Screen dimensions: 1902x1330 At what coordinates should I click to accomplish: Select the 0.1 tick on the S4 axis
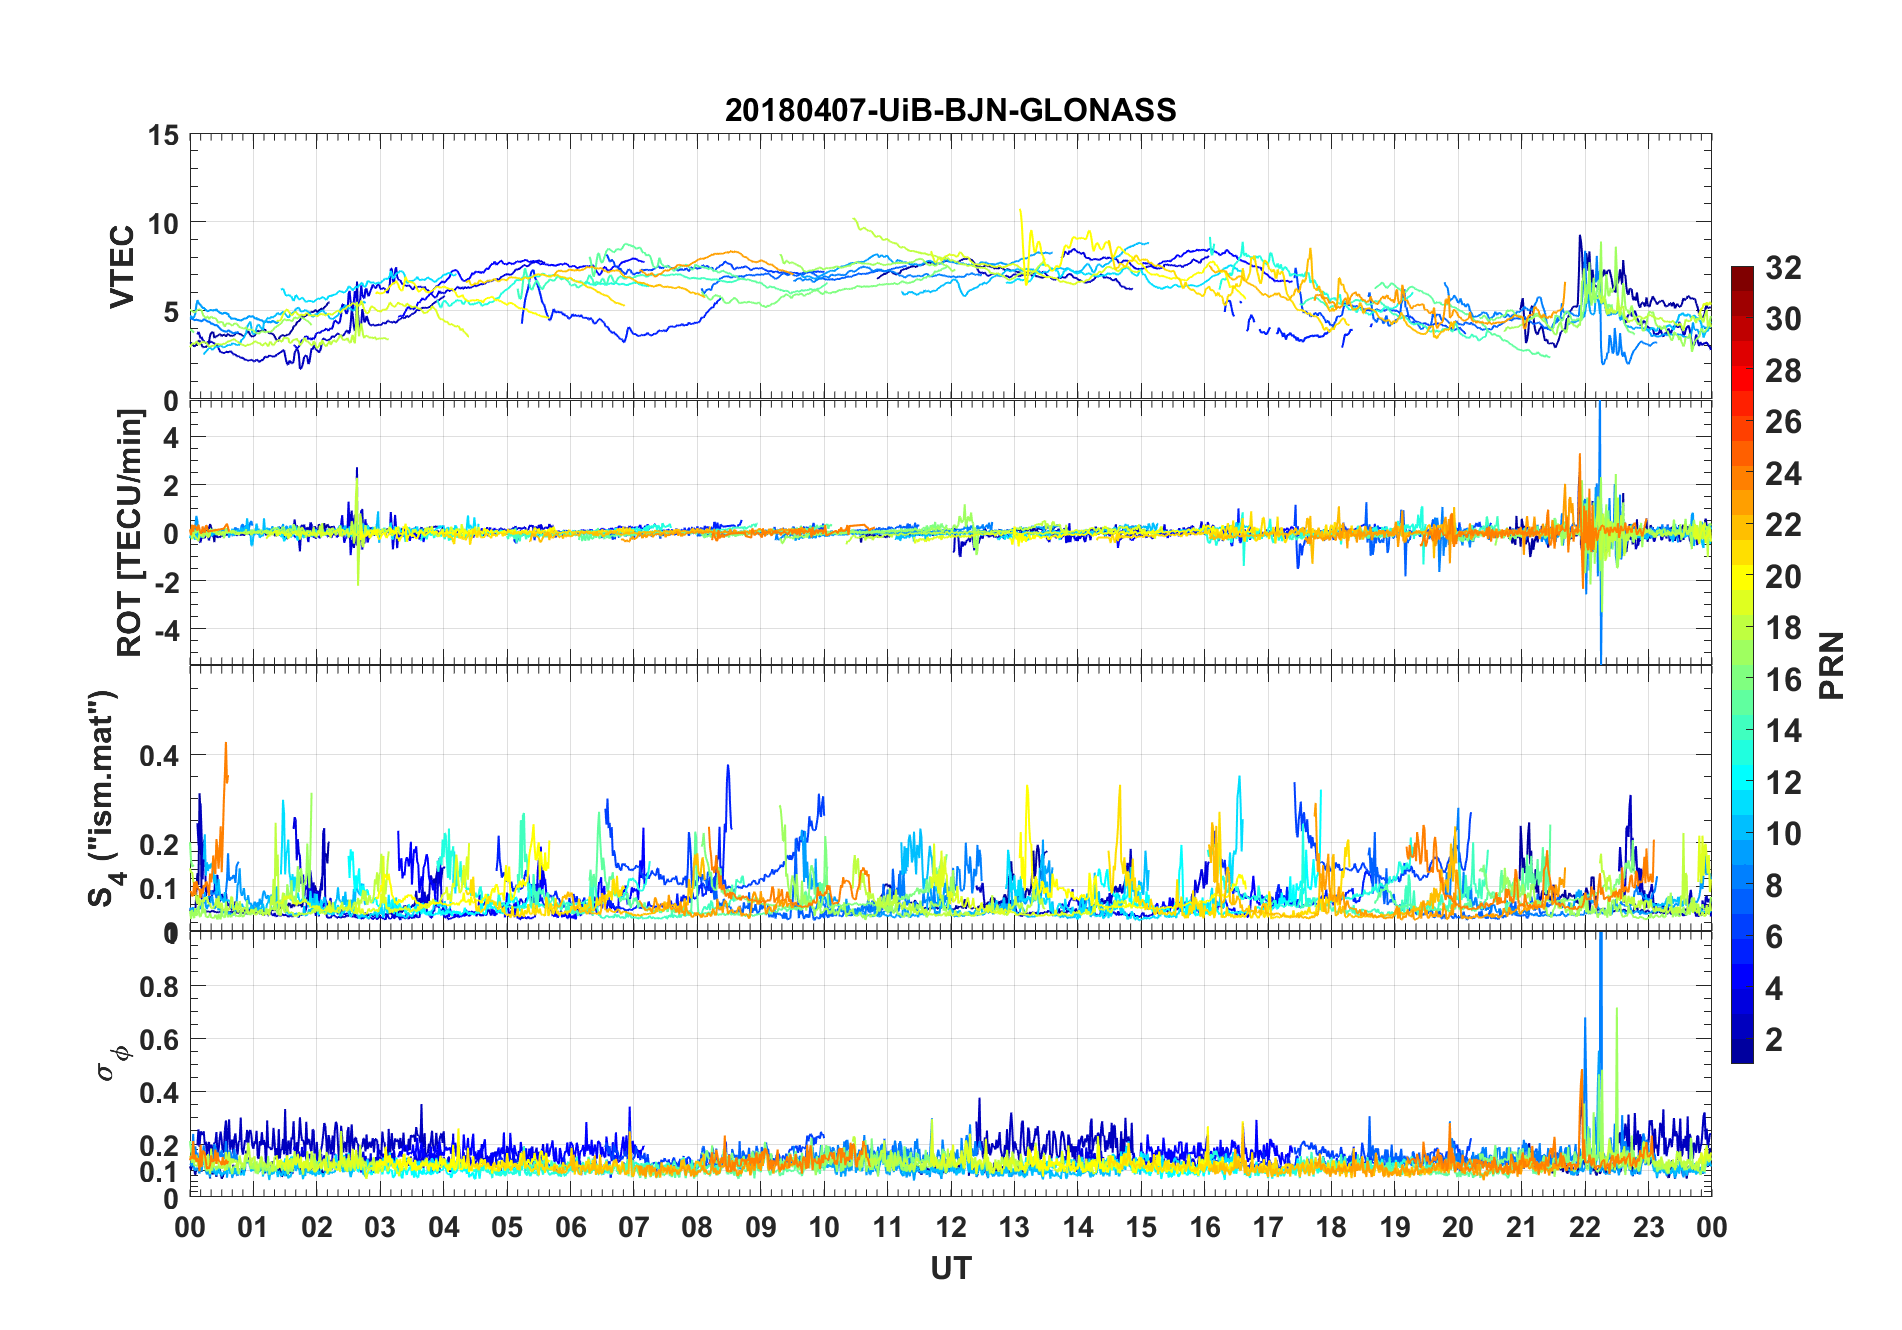pos(159,889)
